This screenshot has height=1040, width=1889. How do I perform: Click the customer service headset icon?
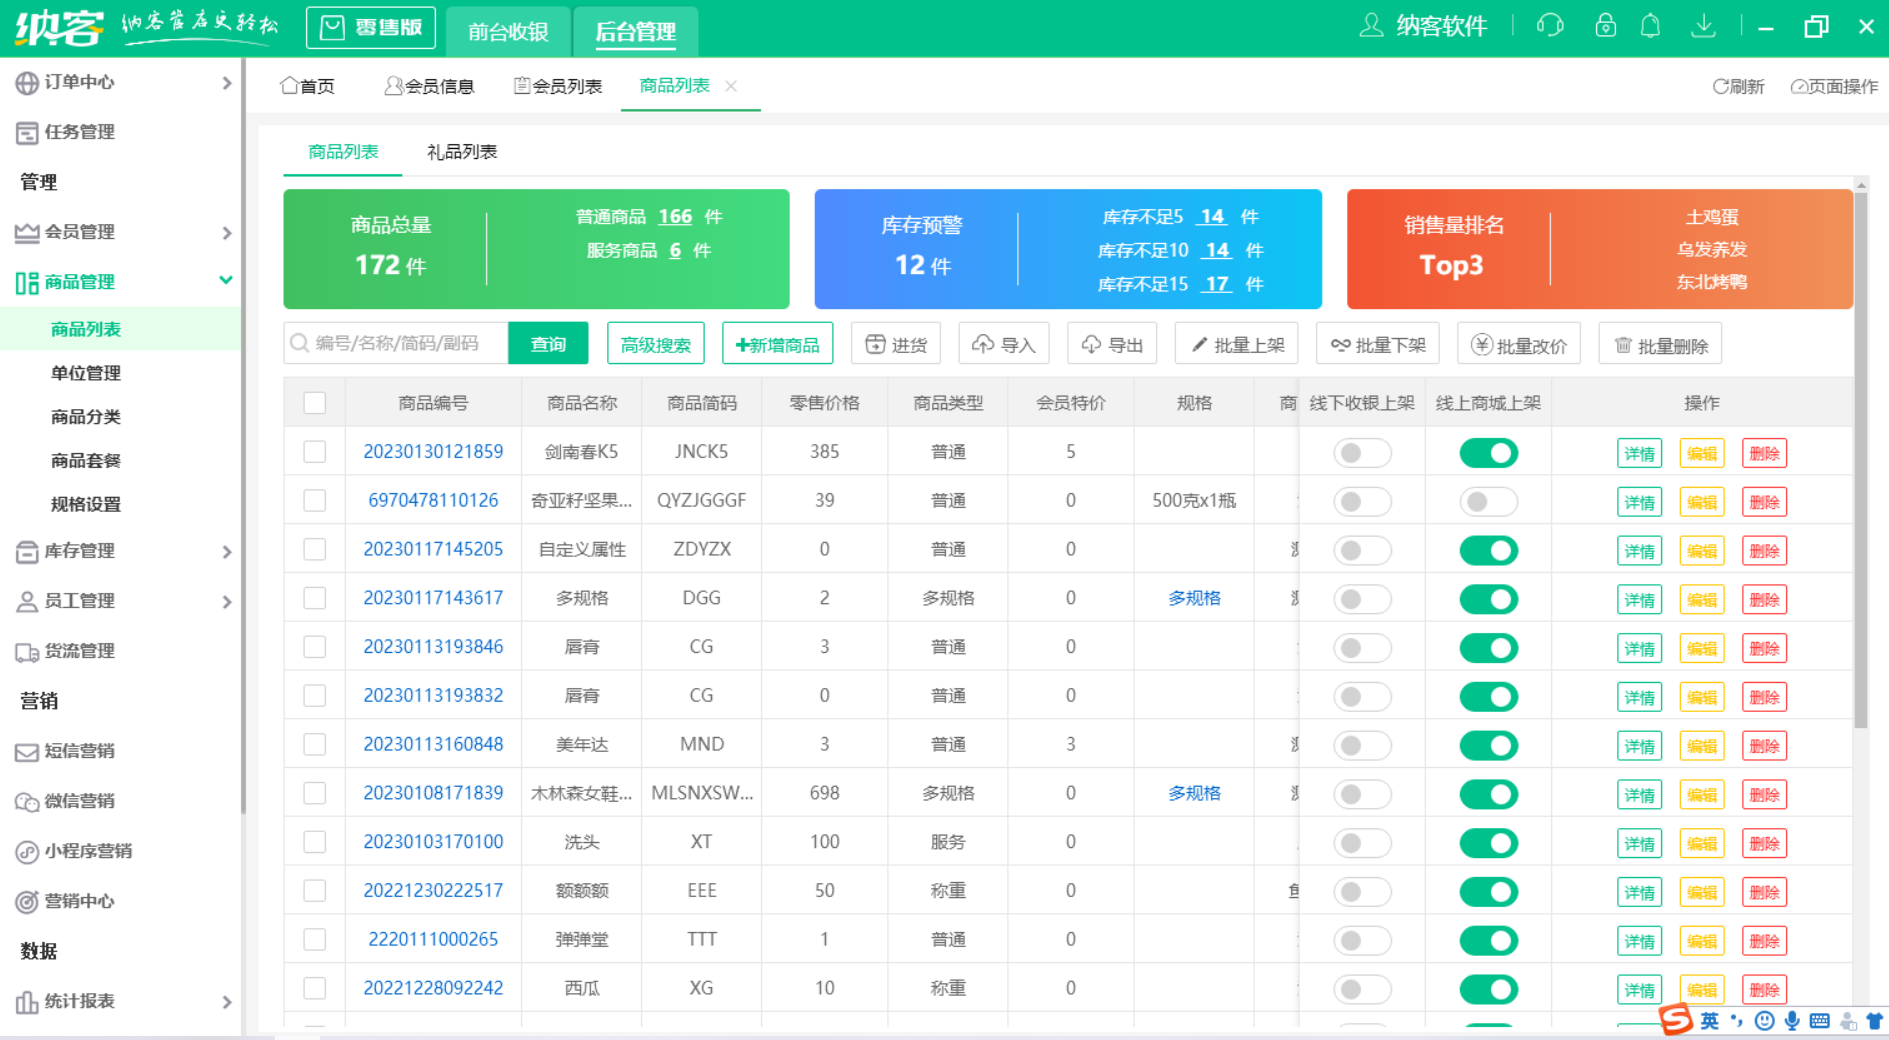1550,25
